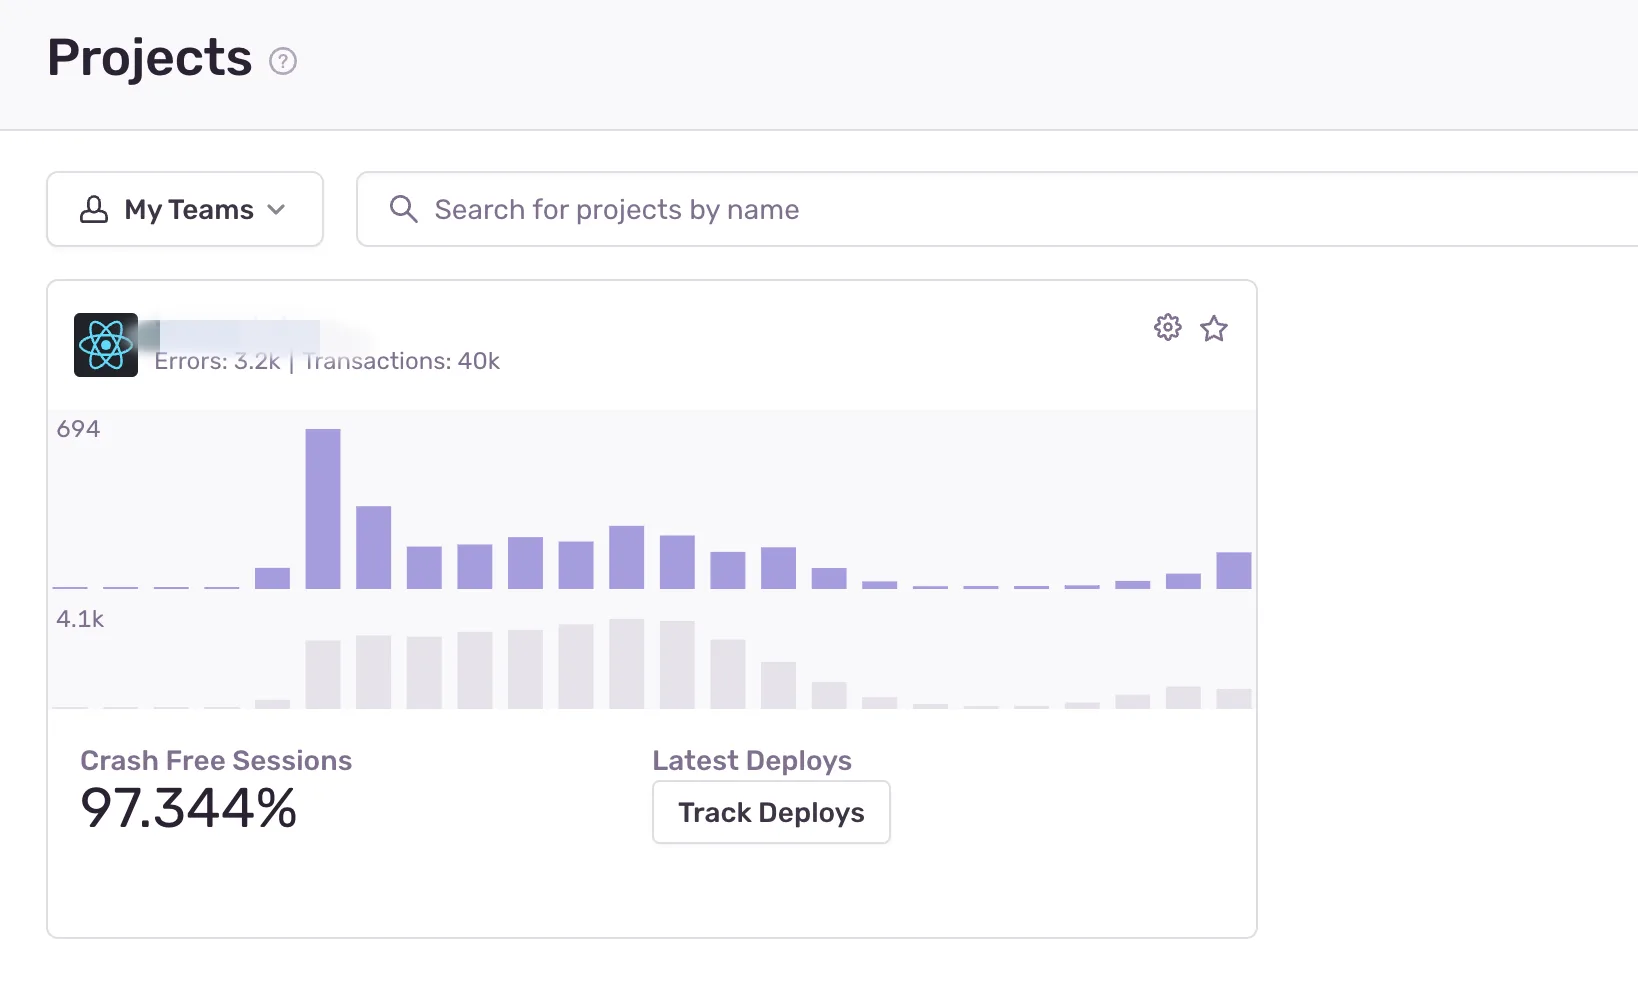Viewport: 1638px width, 994px height.
Task: Expand the My Teams dropdown chevron
Action: (x=277, y=209)
